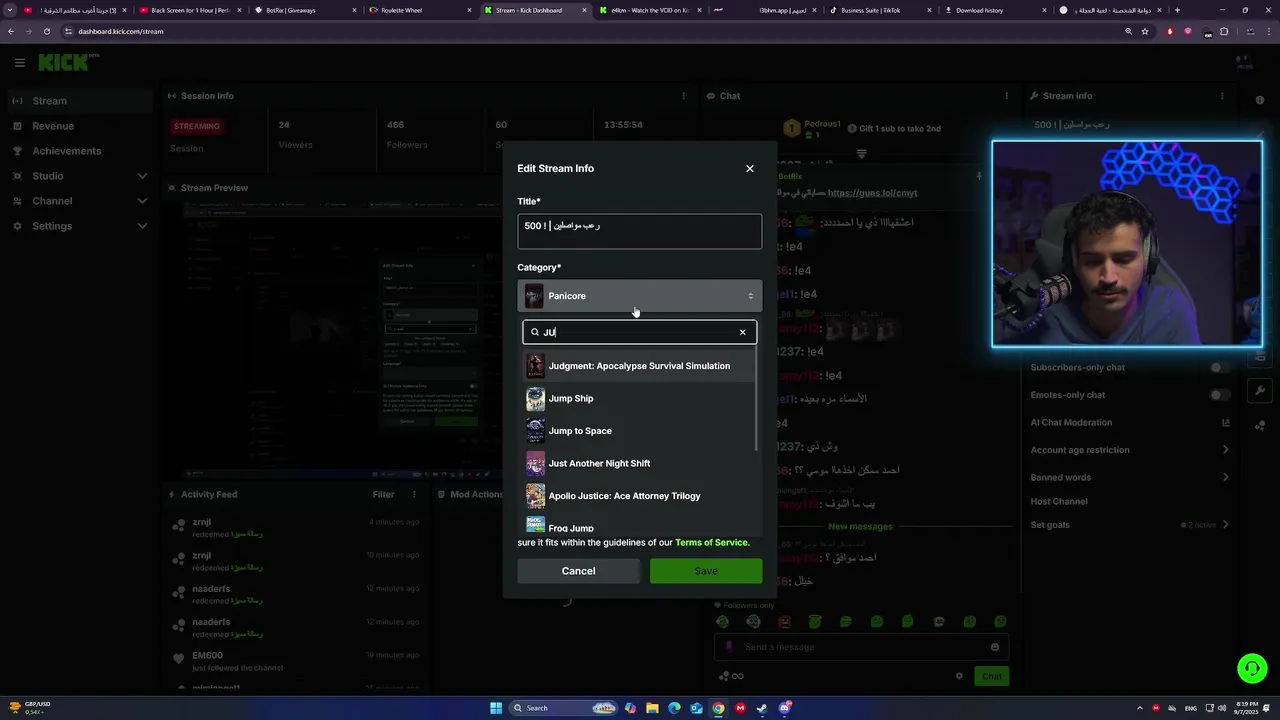Switch to Business Suite TikTok tab
Viewport: 1280px width, 720px height.
[x=878, y=10]
